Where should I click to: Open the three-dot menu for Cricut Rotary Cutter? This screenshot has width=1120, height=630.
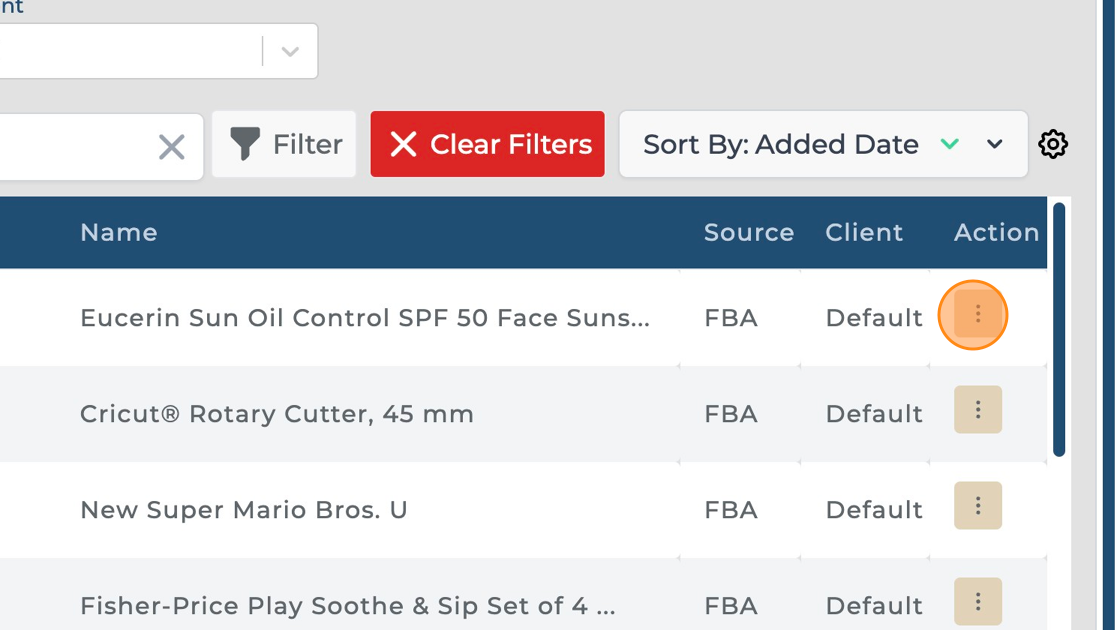pos(977,410)
